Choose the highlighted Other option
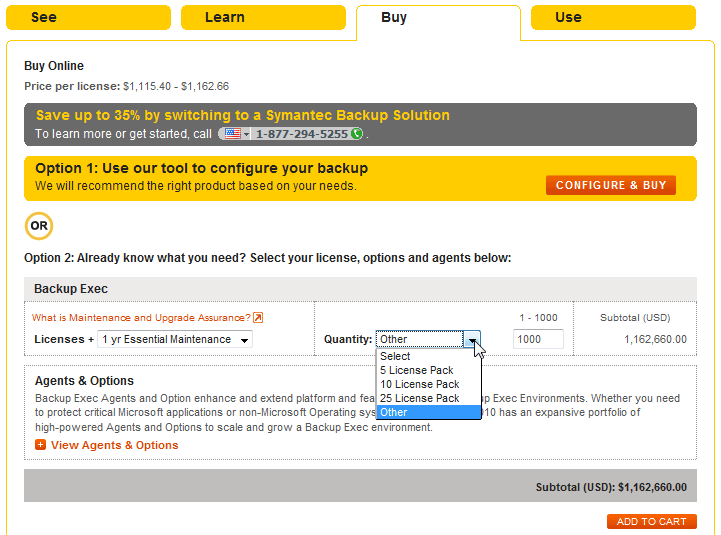Image resolution: width=721 pixels, height=535 pixels. 428,412
